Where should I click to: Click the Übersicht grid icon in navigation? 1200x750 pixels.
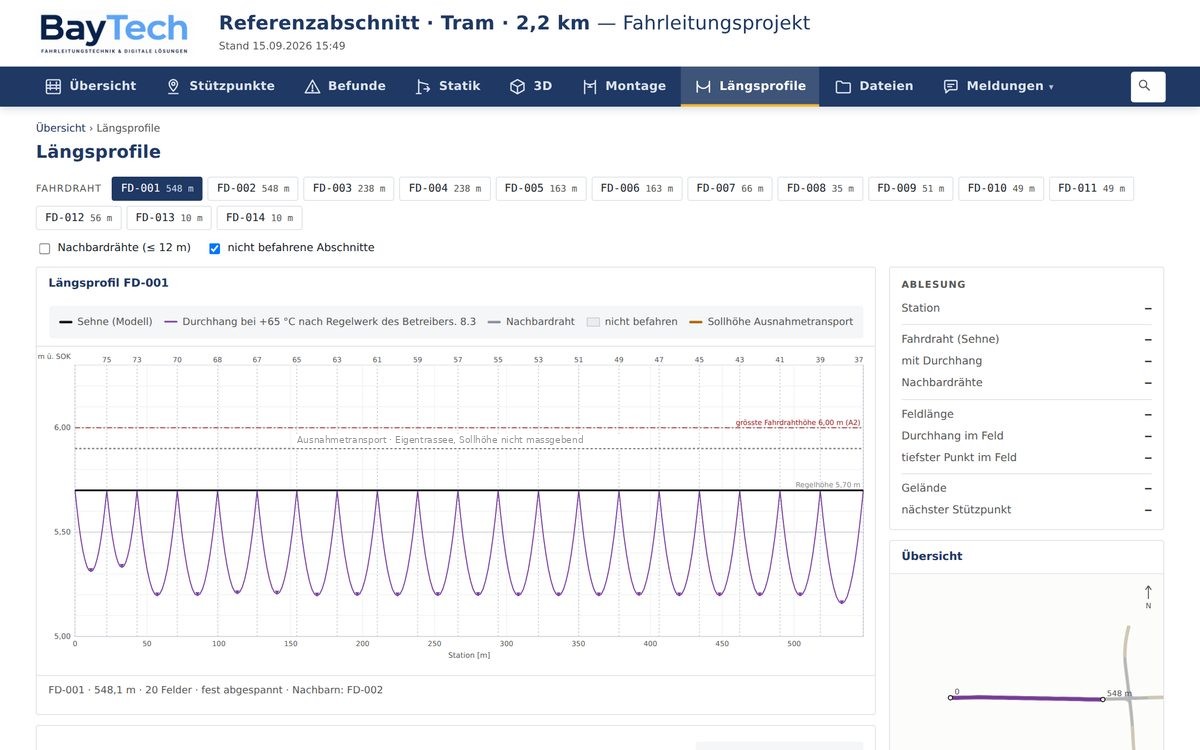click(53, 86)
